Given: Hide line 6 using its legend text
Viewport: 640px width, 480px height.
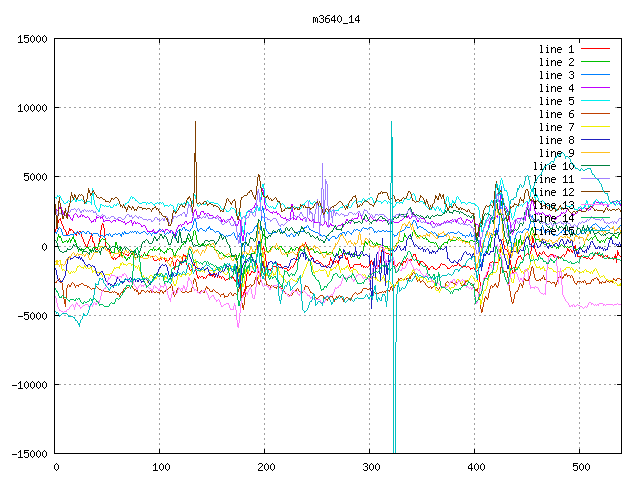Looking at the screenshot, I should (x=556, y=114).
